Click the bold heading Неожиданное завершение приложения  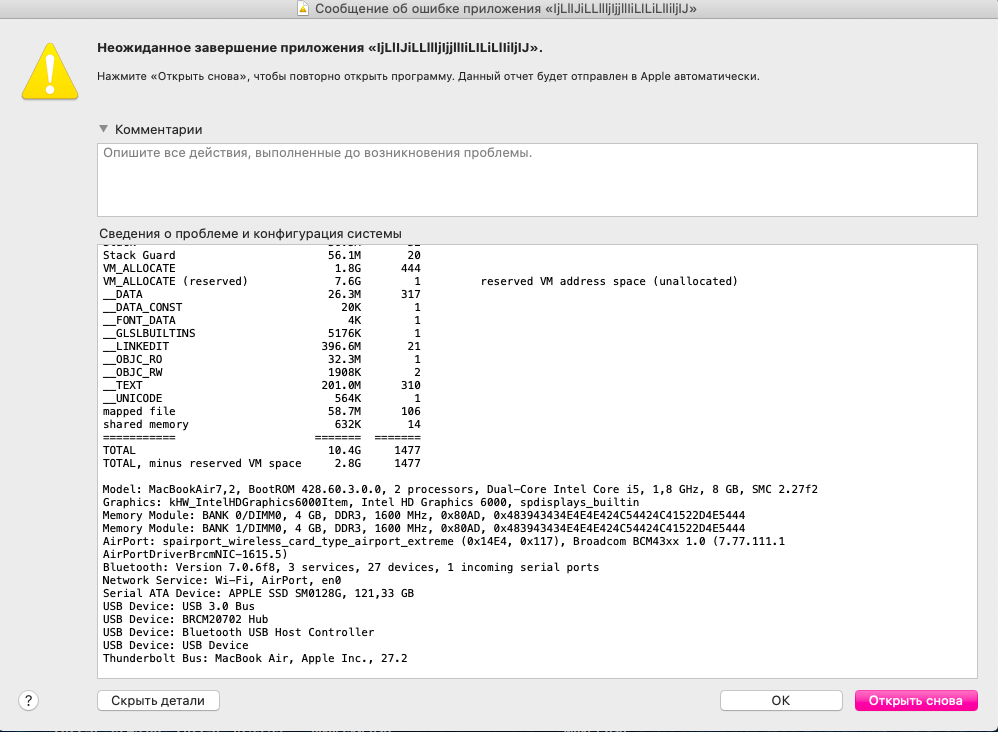(320, 47)
